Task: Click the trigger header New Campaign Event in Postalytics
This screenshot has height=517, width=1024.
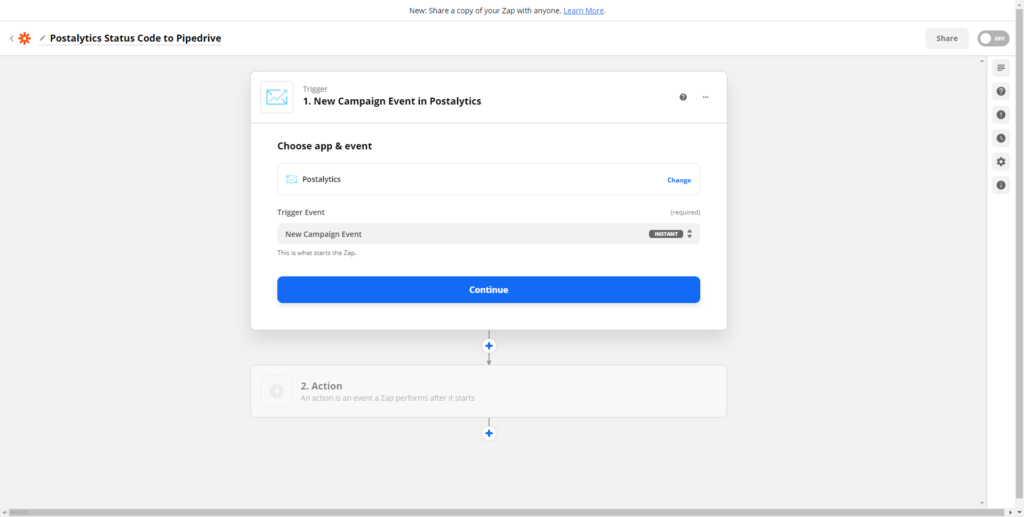Action: [392, 101]
